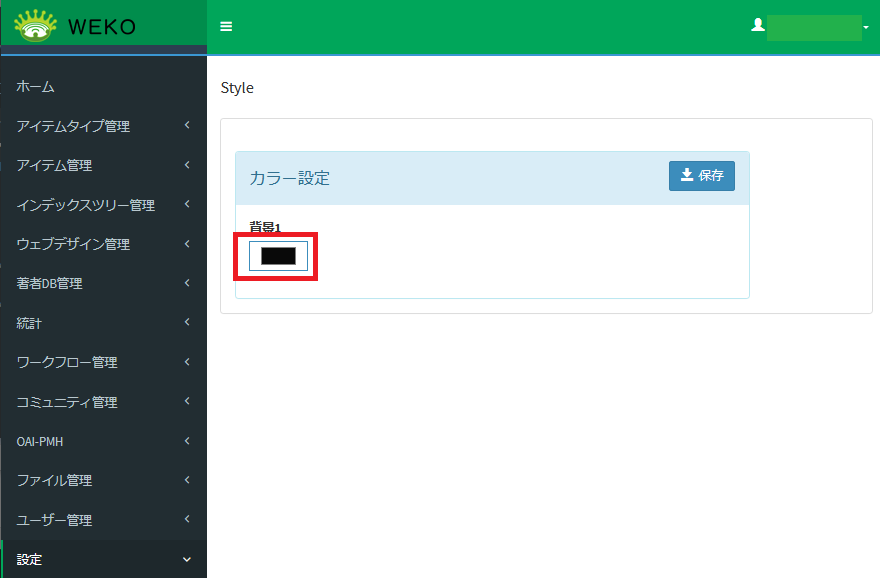Select ユーザー管理 in the sidebar
Image resolution: width=880 pixels, height=578 pixels.
(x=54, y=520)
